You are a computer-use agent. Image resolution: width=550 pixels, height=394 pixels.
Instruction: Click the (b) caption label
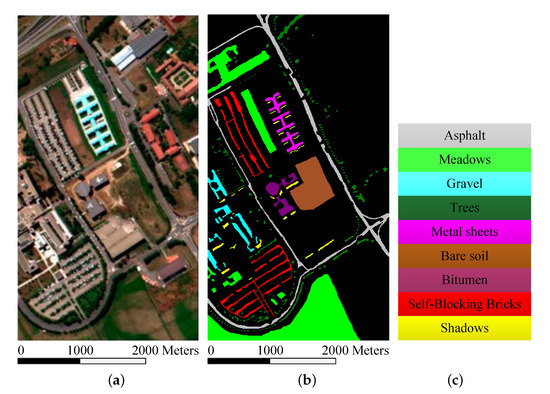tap(307, 380)
